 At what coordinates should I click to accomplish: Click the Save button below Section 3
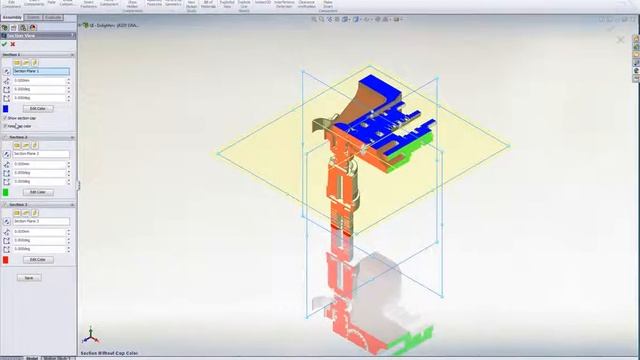(29, 278)
